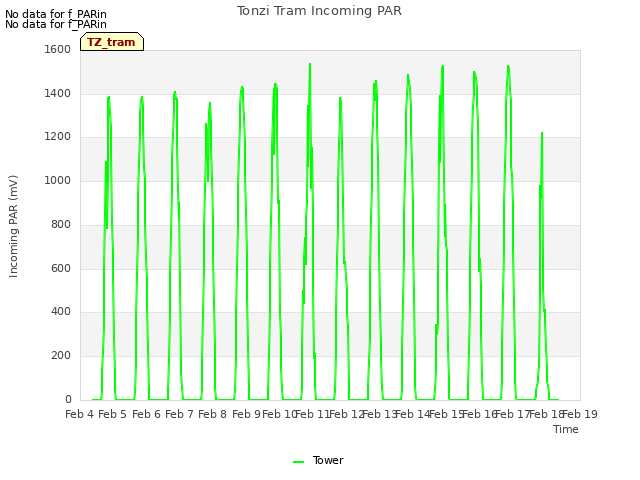640x480 pixels.
Task: Click the Feb 9 date label
Action: pos(246,414)
